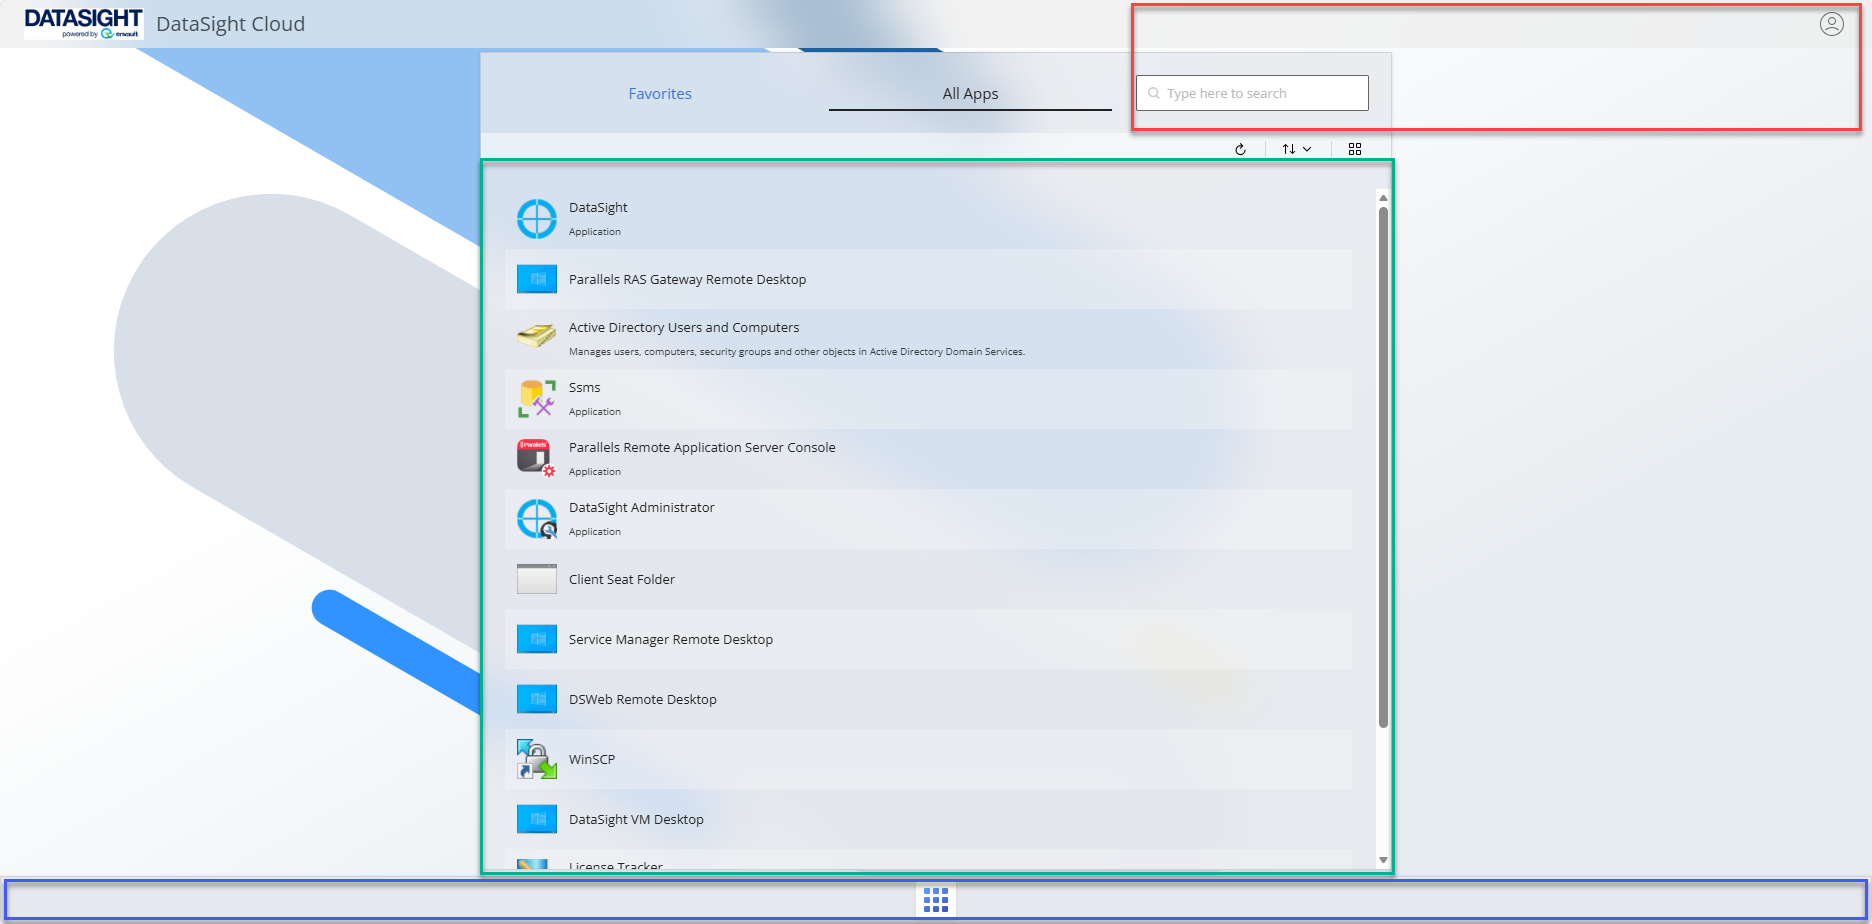Open the Client Seat Folder icon
This screenshot has width=1872, height=924.
click(536, 579)
